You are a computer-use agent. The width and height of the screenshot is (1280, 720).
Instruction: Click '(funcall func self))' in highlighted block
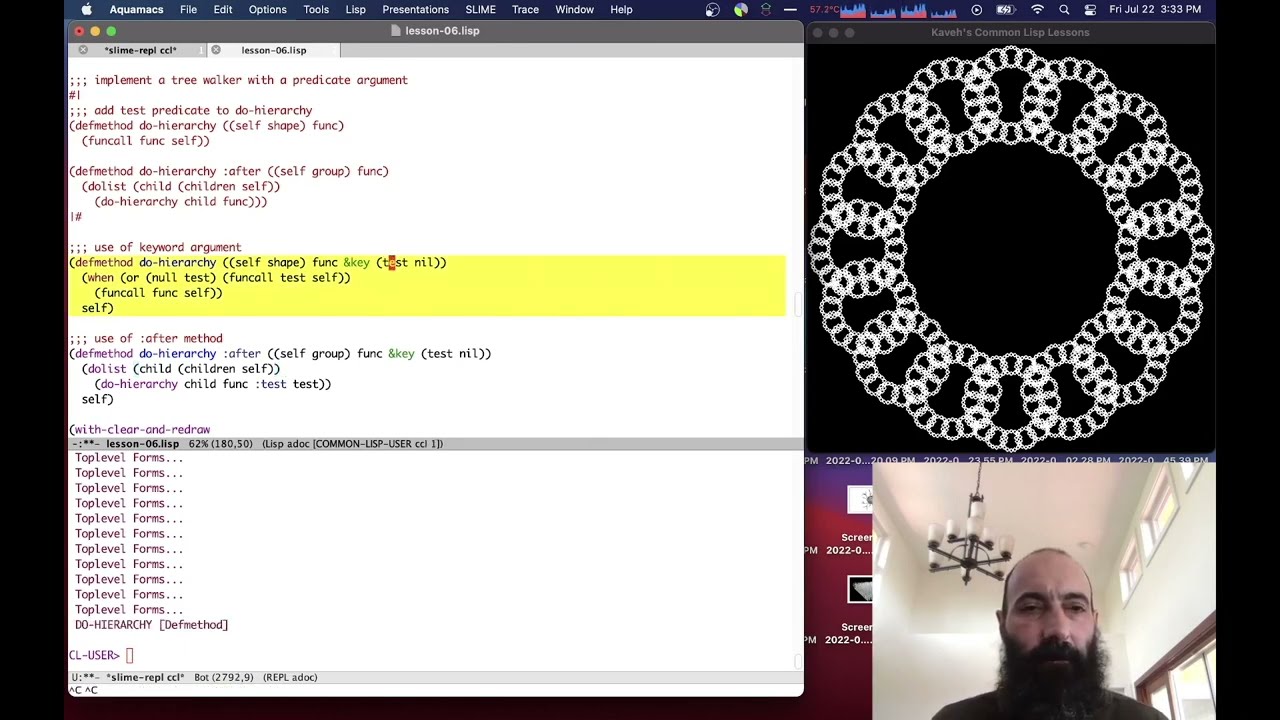pos(158,293)
